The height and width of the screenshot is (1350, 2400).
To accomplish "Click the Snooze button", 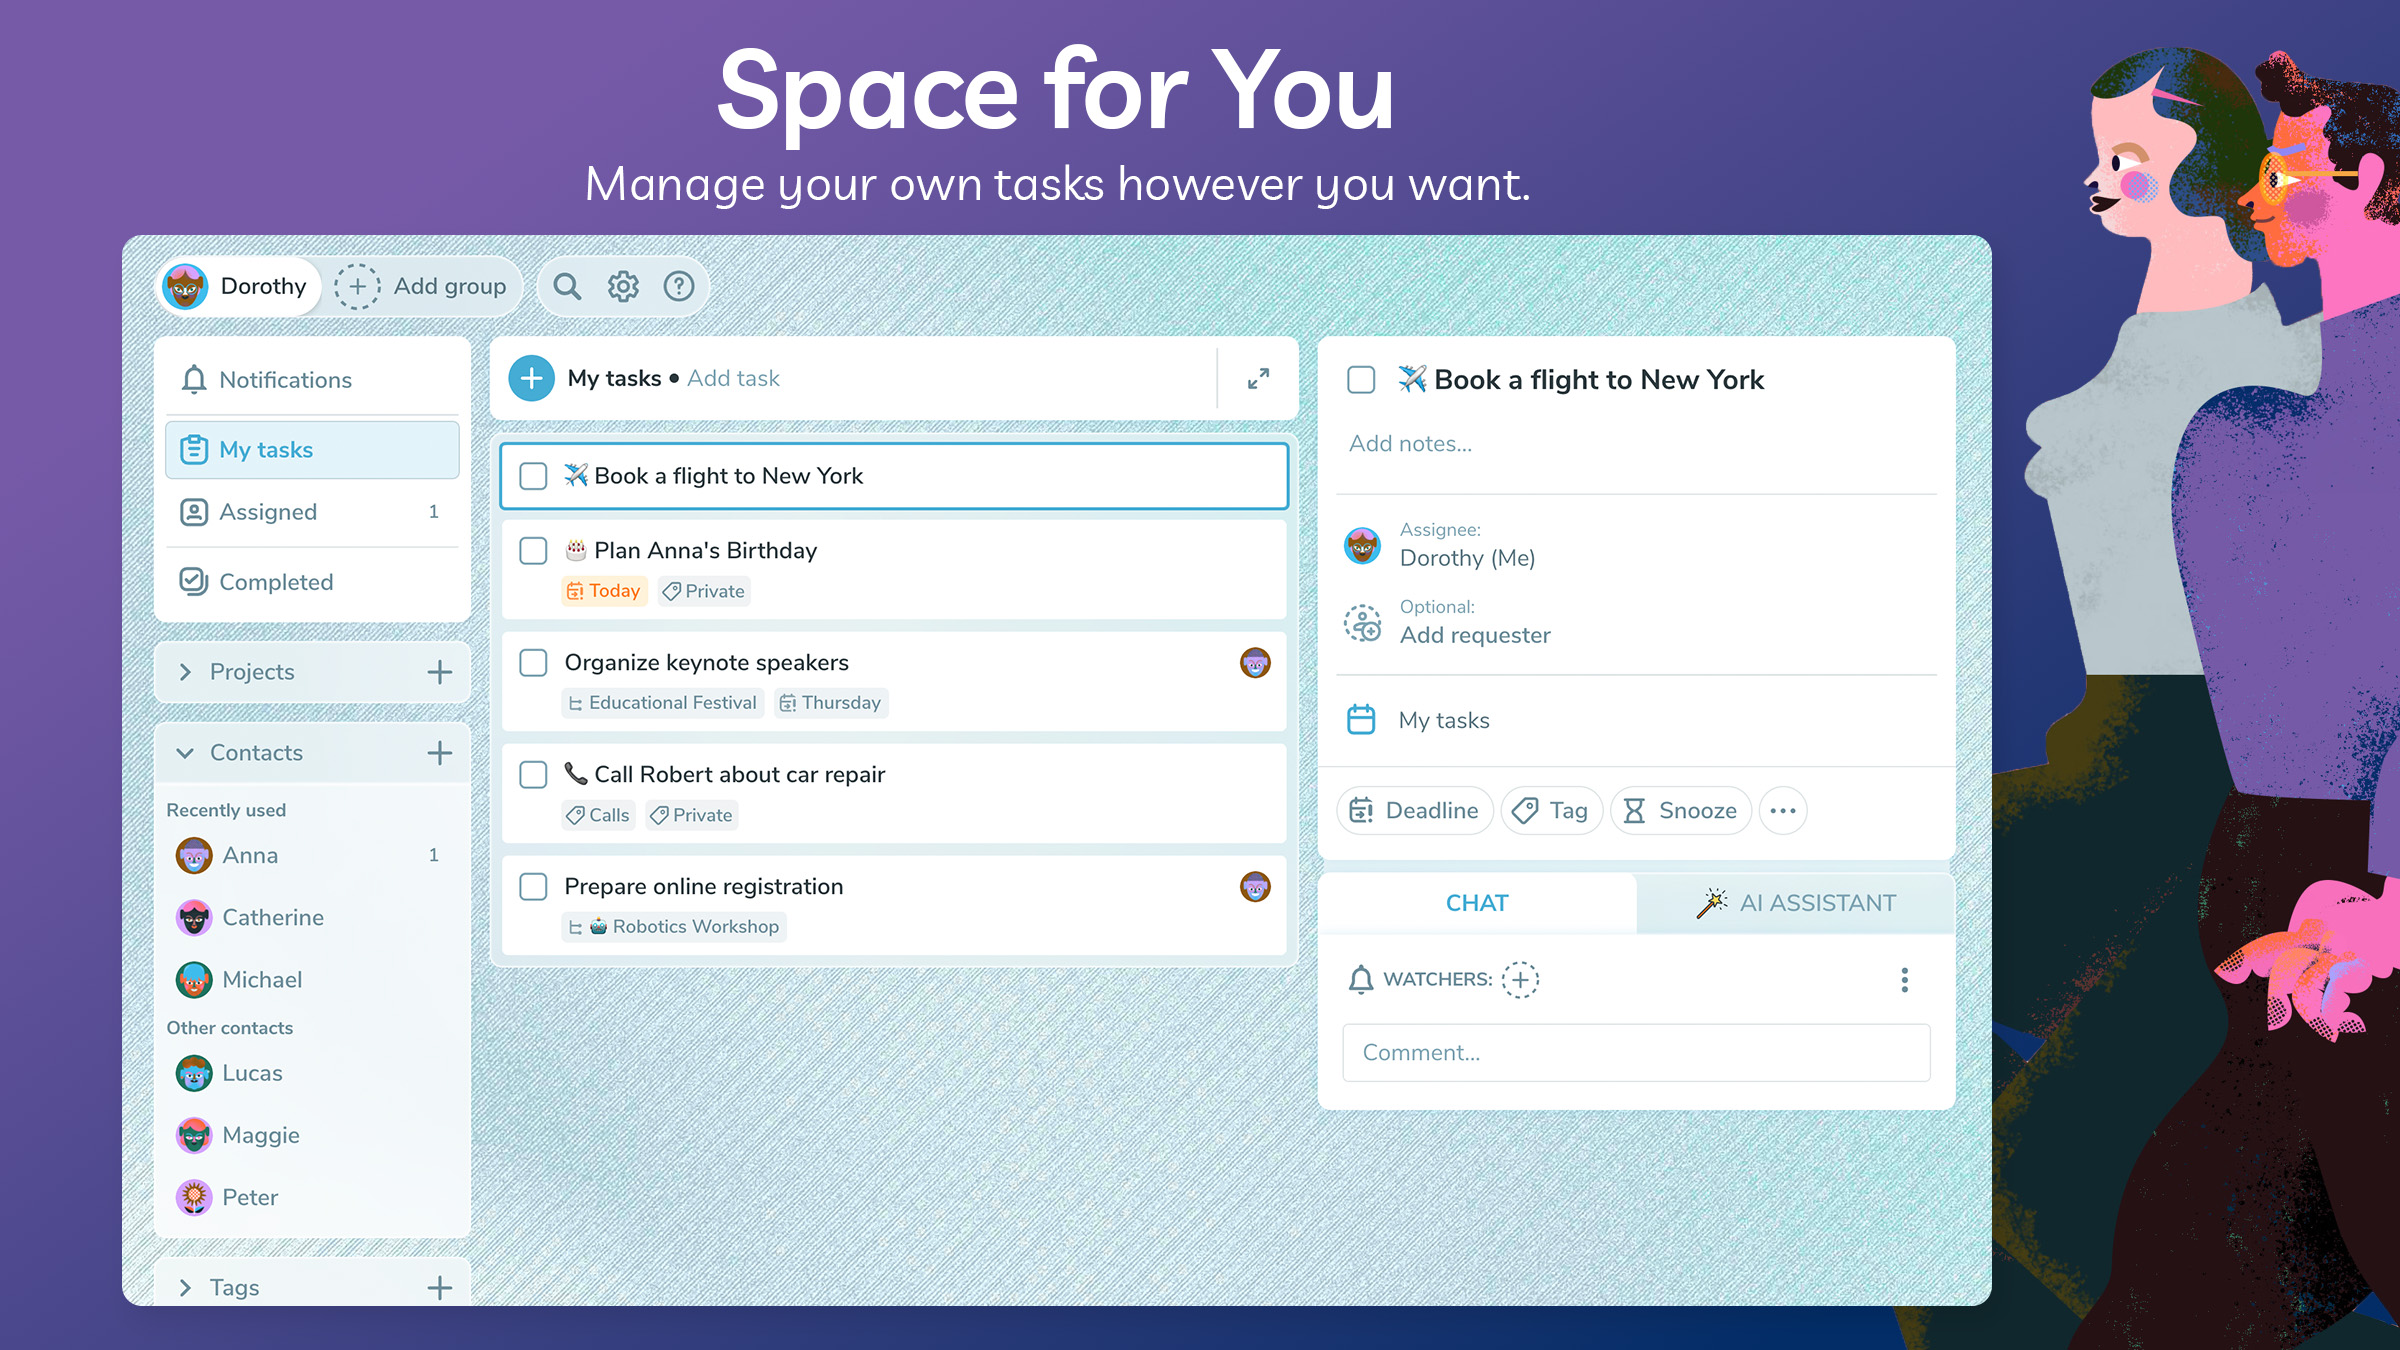I will 1681,811.
